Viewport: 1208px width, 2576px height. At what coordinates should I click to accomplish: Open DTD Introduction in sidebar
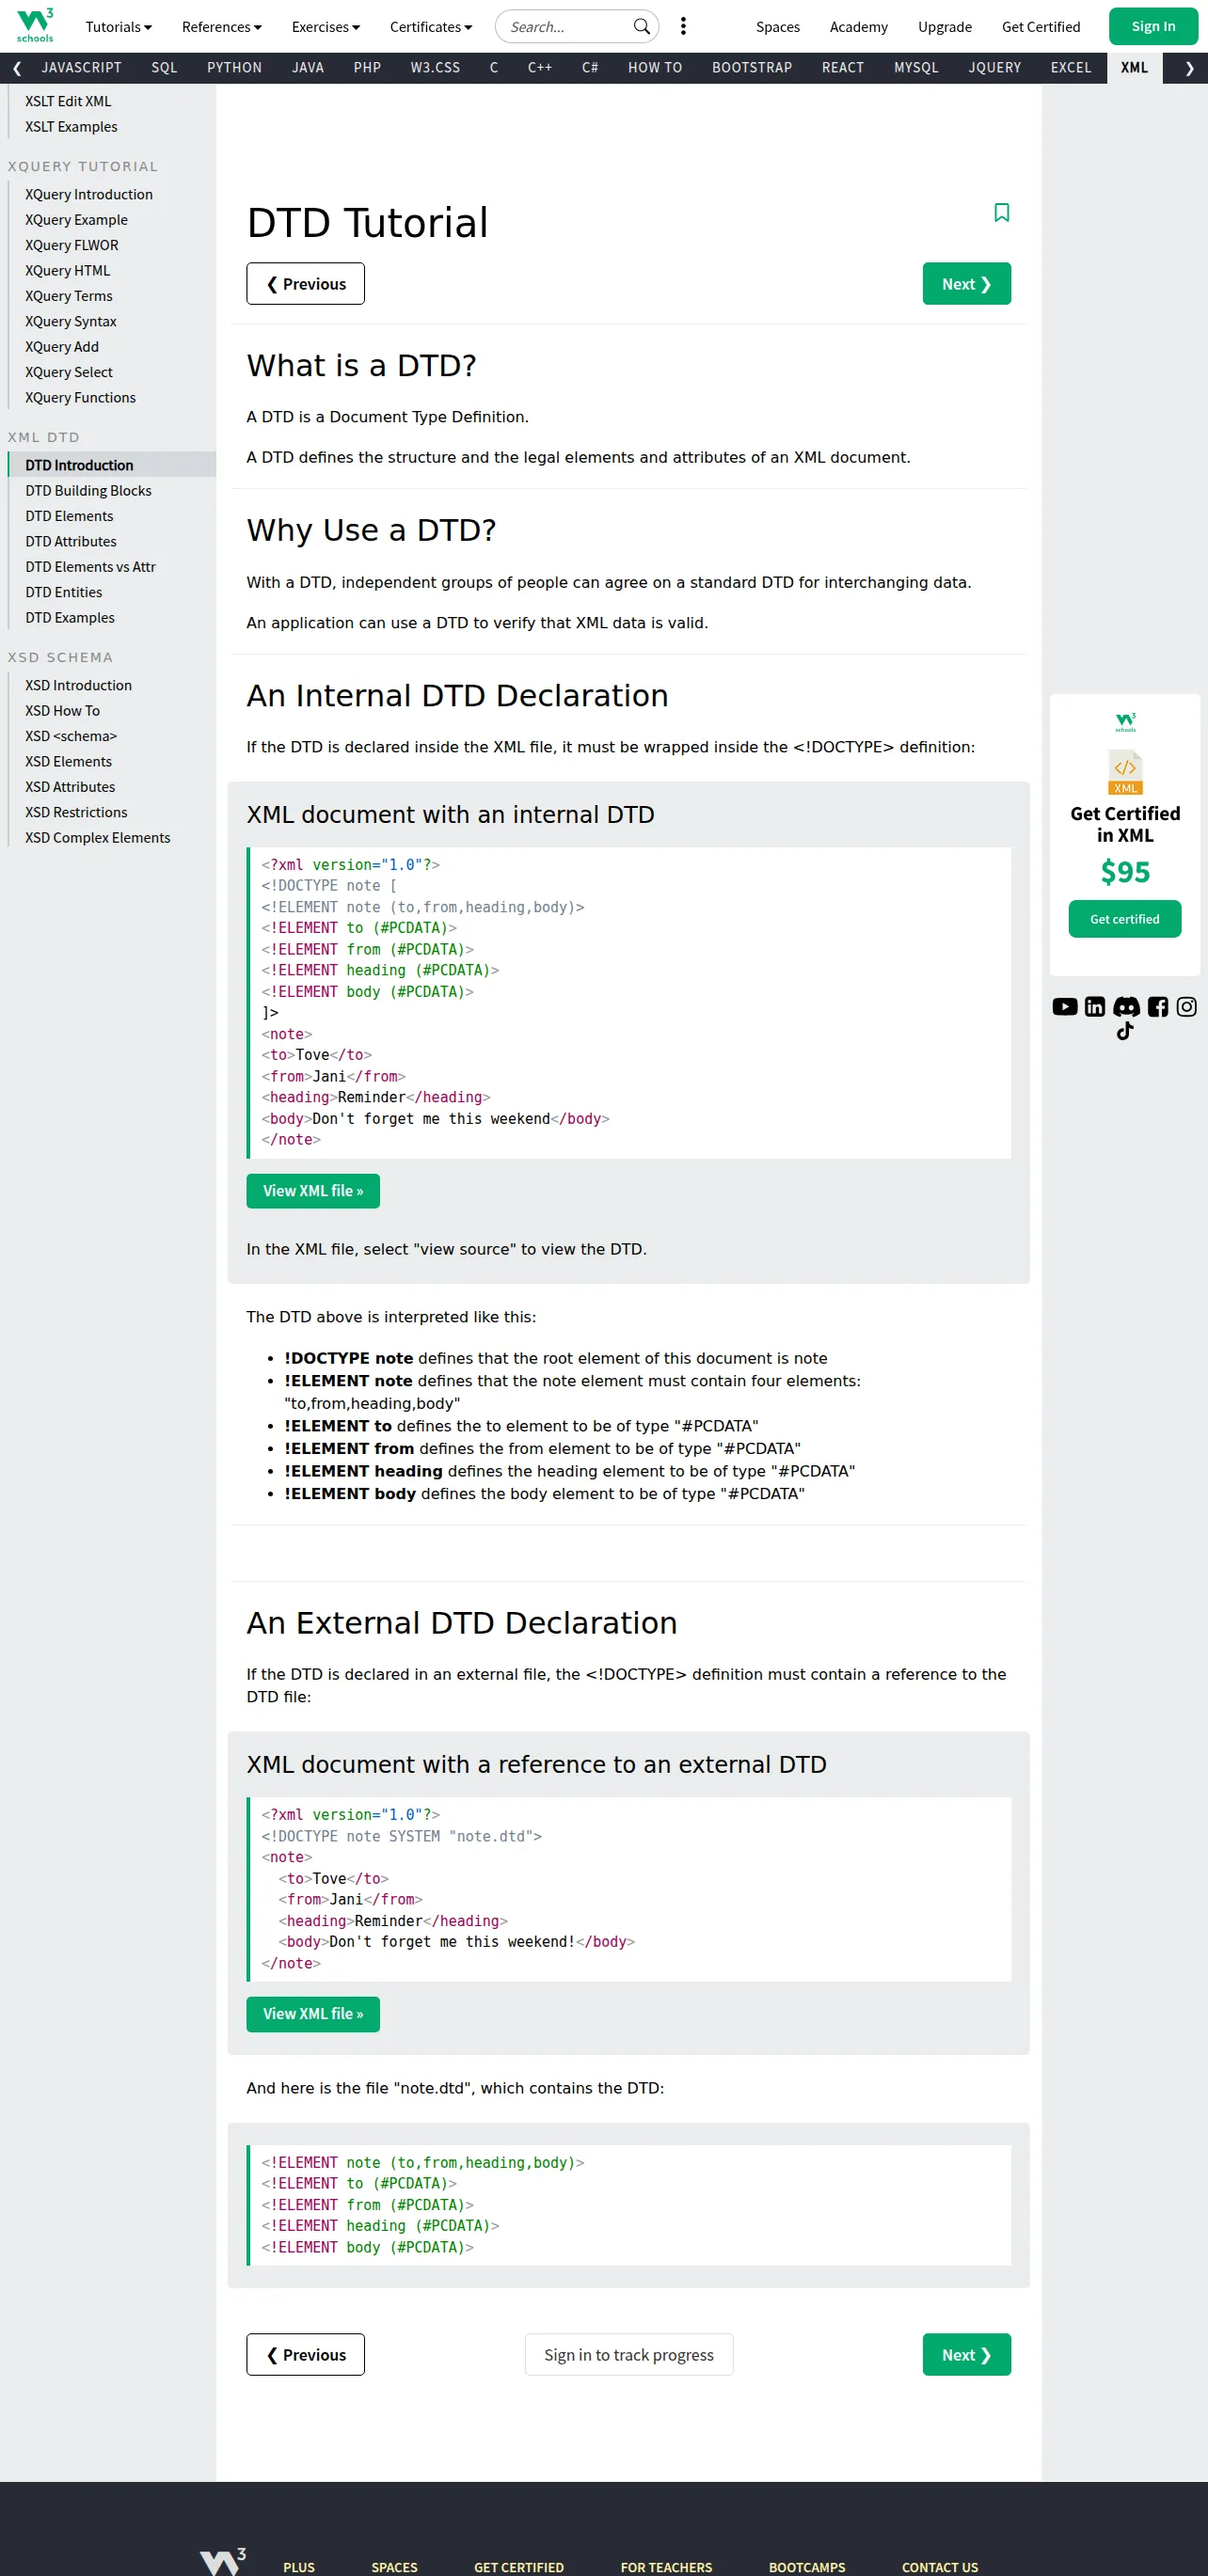pos(112,465)
